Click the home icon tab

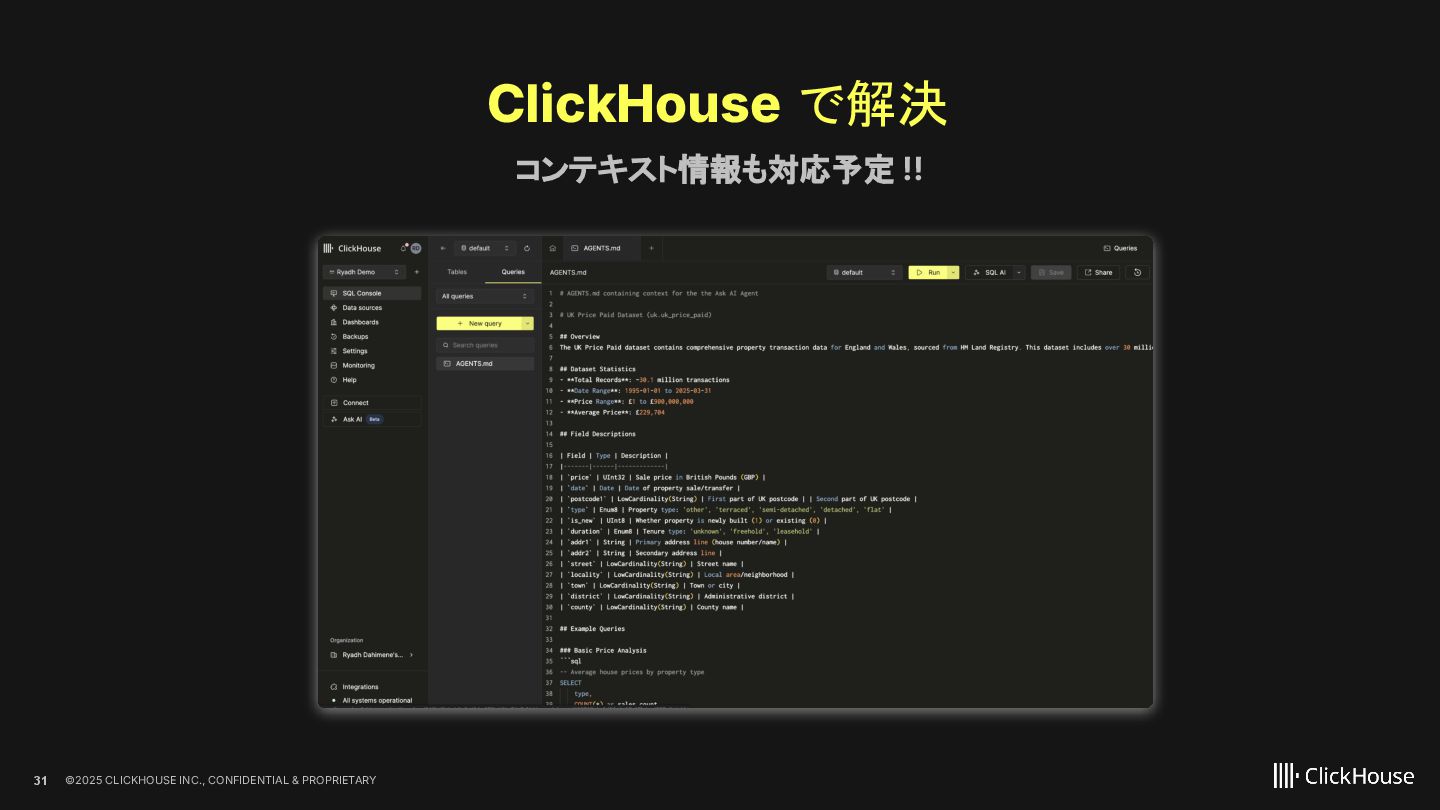(552, 248)
